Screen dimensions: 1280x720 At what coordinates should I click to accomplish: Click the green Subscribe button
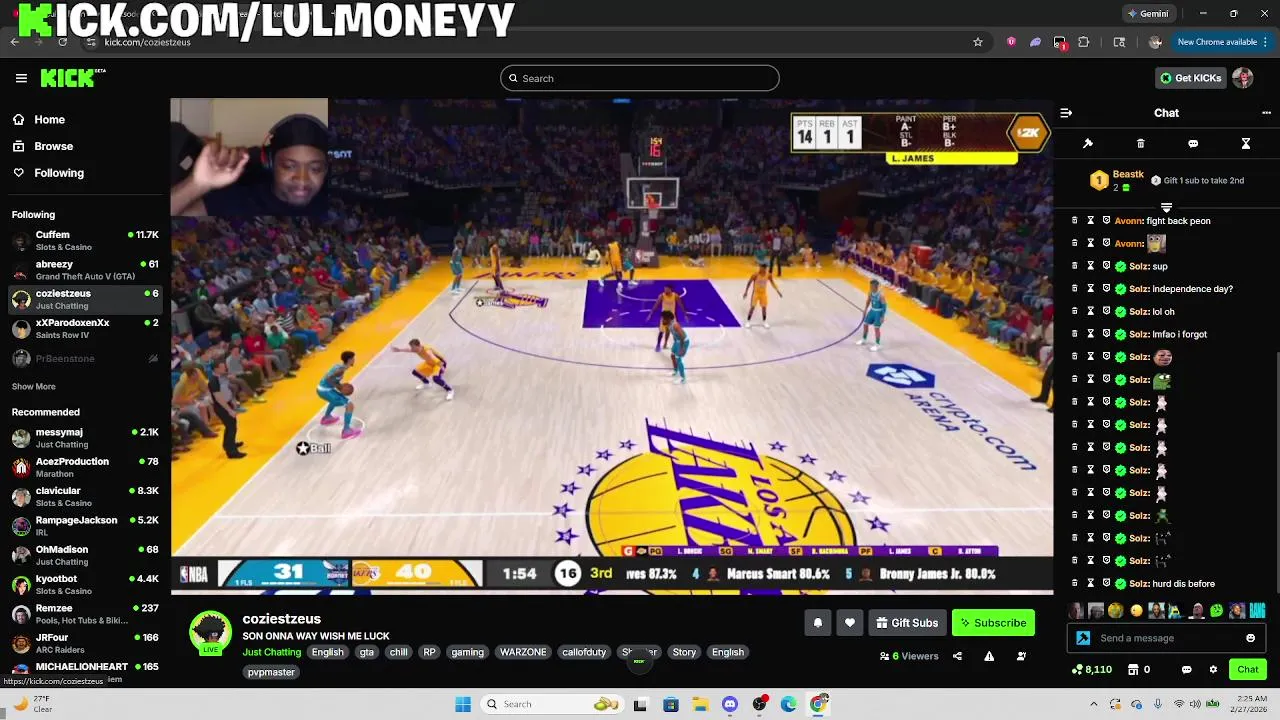993,623
